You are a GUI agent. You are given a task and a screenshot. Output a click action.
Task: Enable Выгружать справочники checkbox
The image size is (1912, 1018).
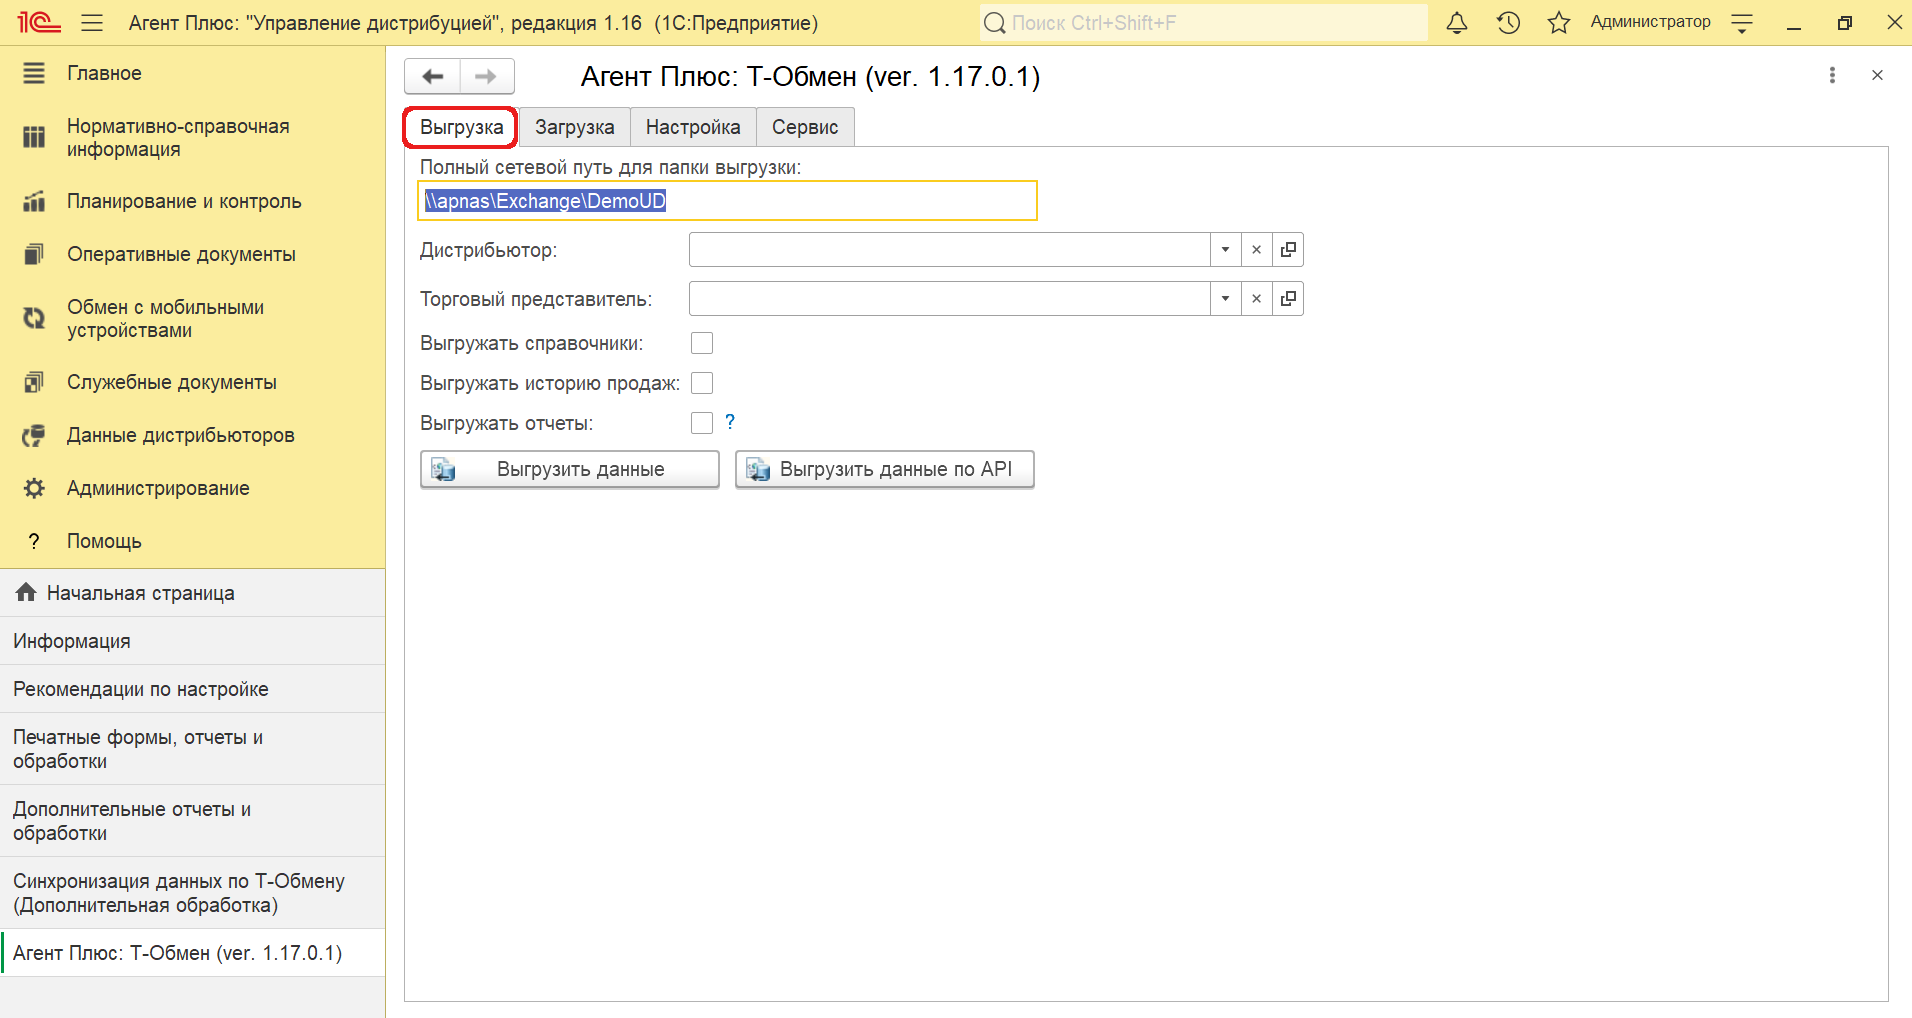coord(702,343)
